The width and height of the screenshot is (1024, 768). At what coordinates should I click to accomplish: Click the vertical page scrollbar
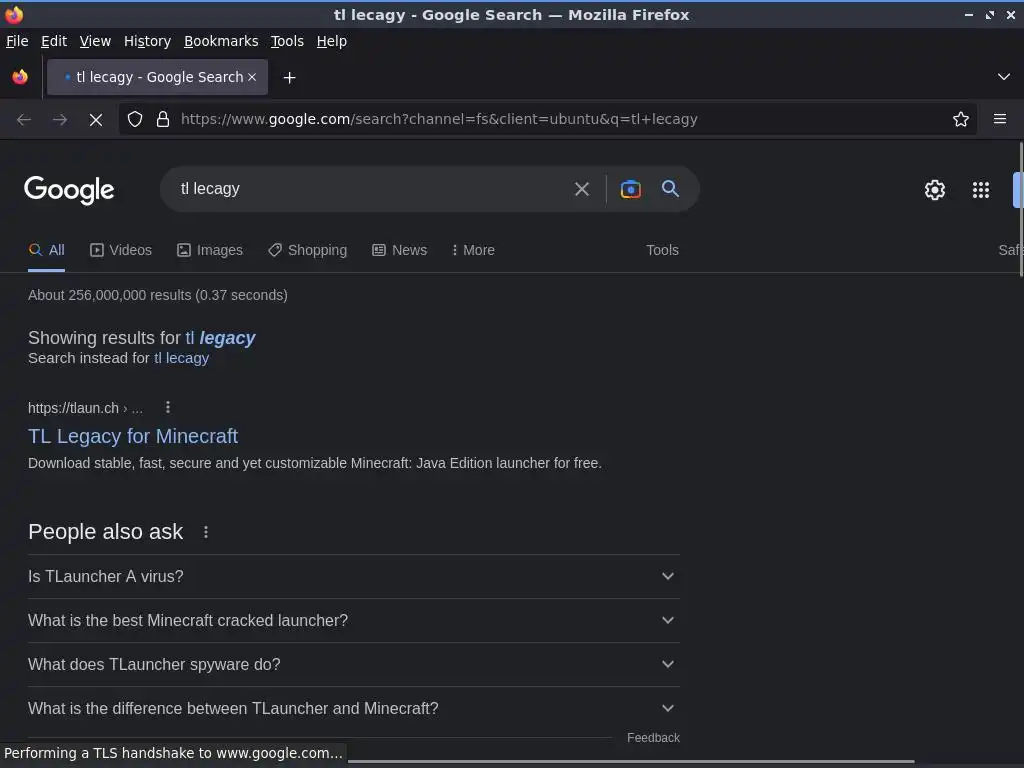pos(1020,209)
